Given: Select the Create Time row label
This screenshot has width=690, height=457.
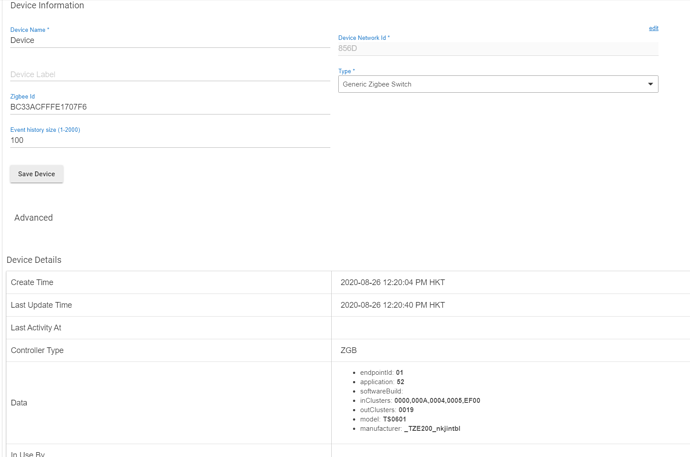Looking at the screenshot, I should 32,283.
